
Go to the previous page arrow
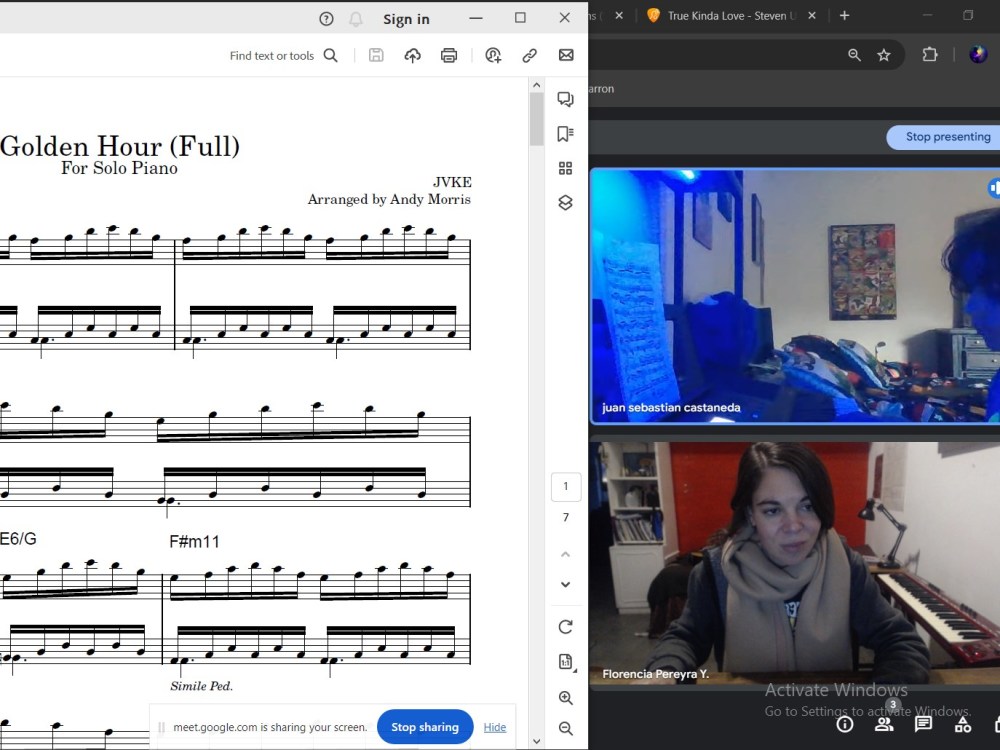tap(565, 555)
